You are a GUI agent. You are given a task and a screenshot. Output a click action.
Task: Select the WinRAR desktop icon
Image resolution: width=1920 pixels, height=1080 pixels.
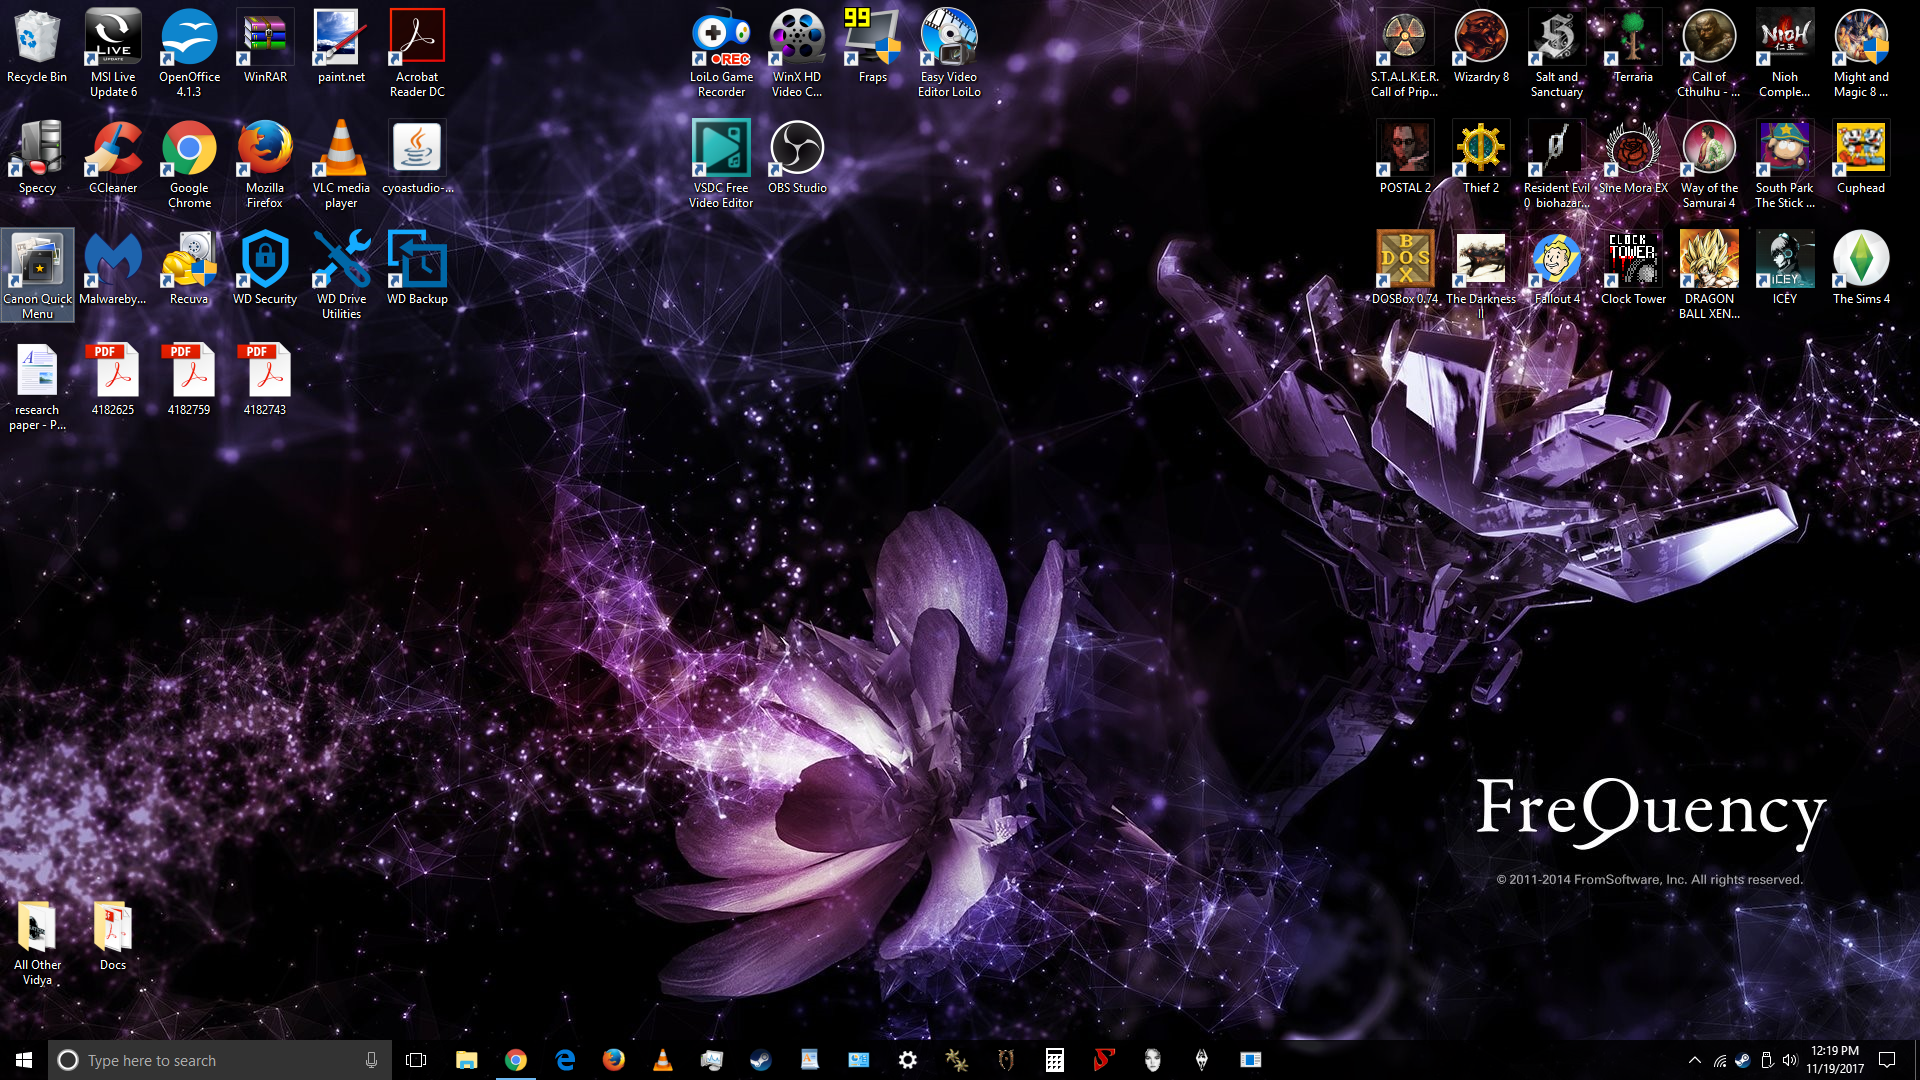265,47
